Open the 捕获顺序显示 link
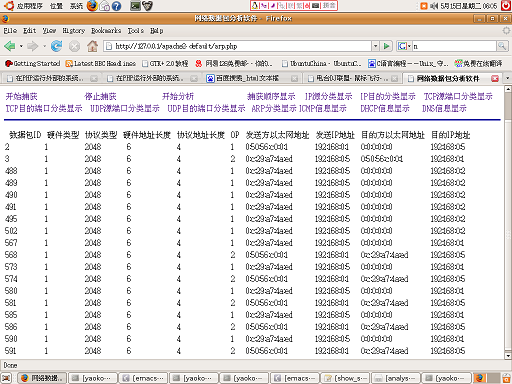 (x=271, y=97)
